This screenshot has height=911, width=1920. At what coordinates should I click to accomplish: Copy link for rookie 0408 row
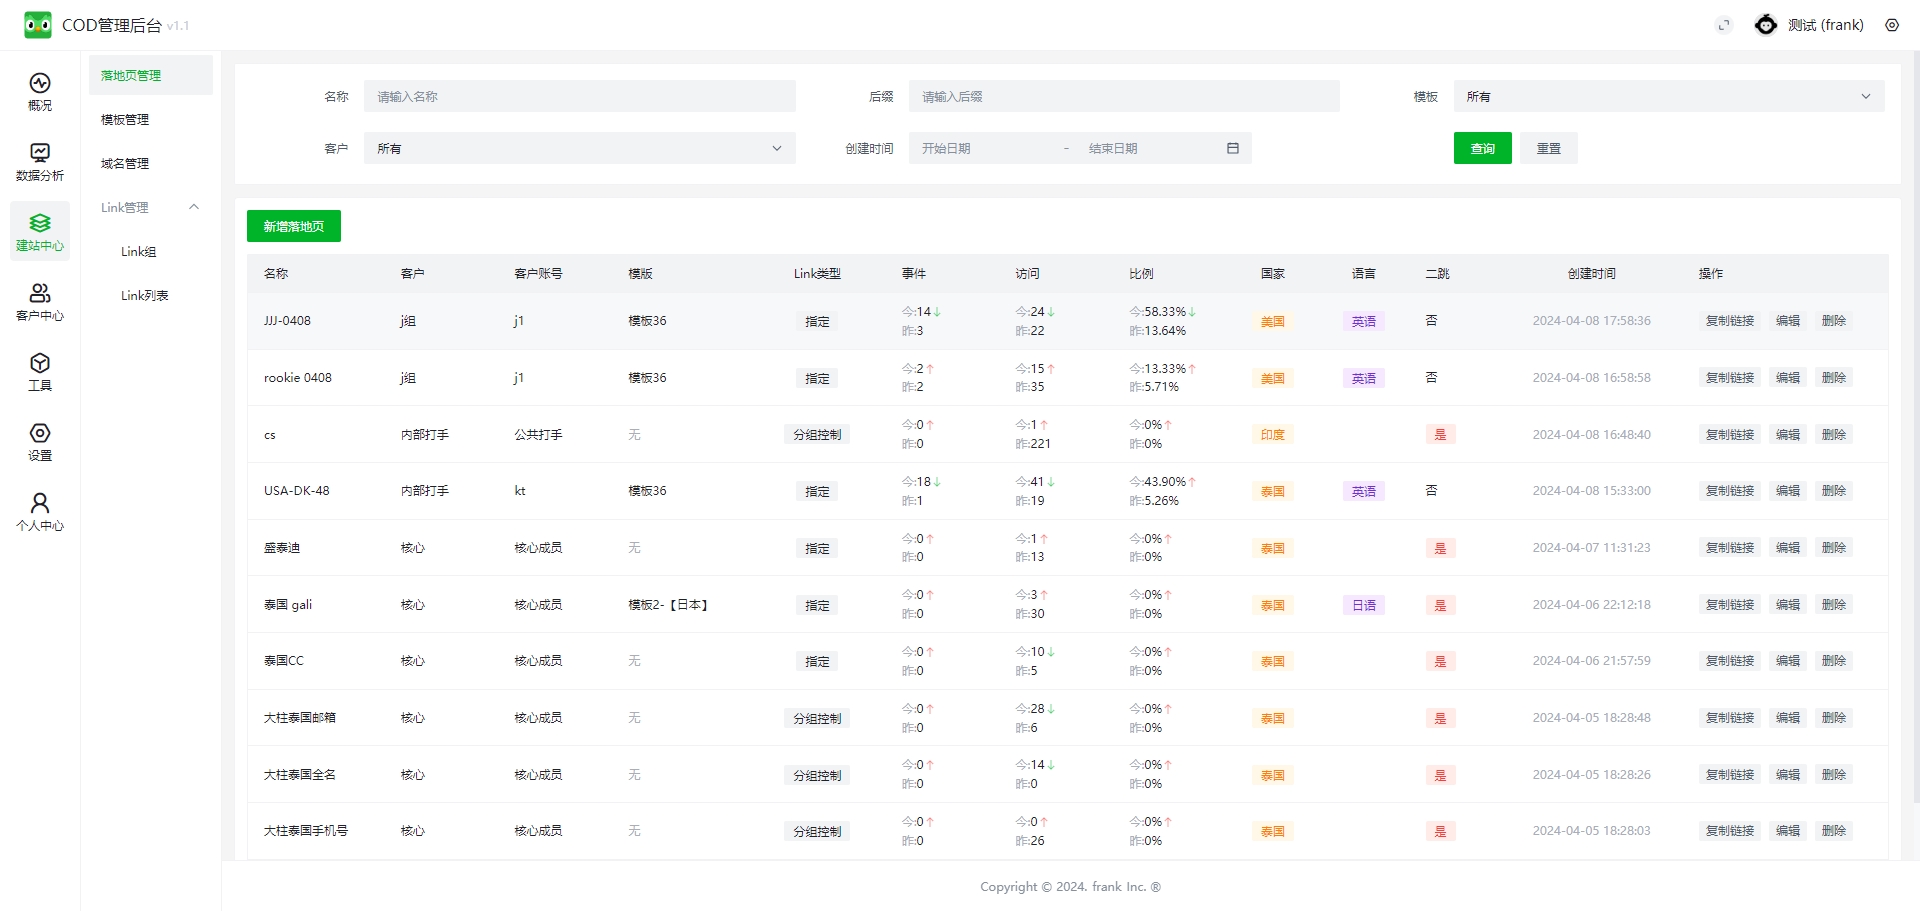pyautogui.click(x=1730, y=378)
